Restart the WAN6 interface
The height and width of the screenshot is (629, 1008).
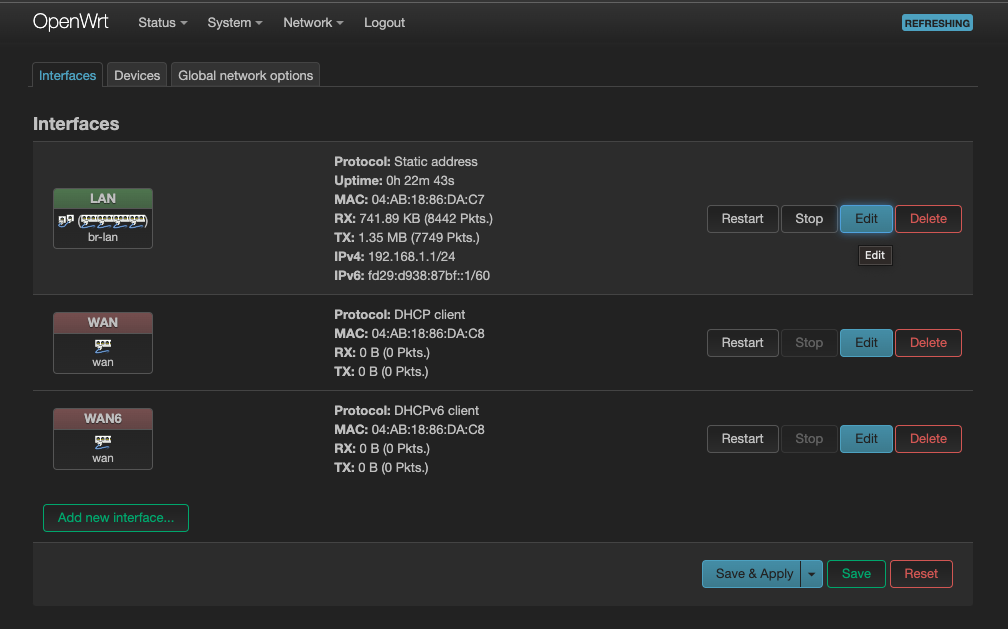(x=742, y=439)
